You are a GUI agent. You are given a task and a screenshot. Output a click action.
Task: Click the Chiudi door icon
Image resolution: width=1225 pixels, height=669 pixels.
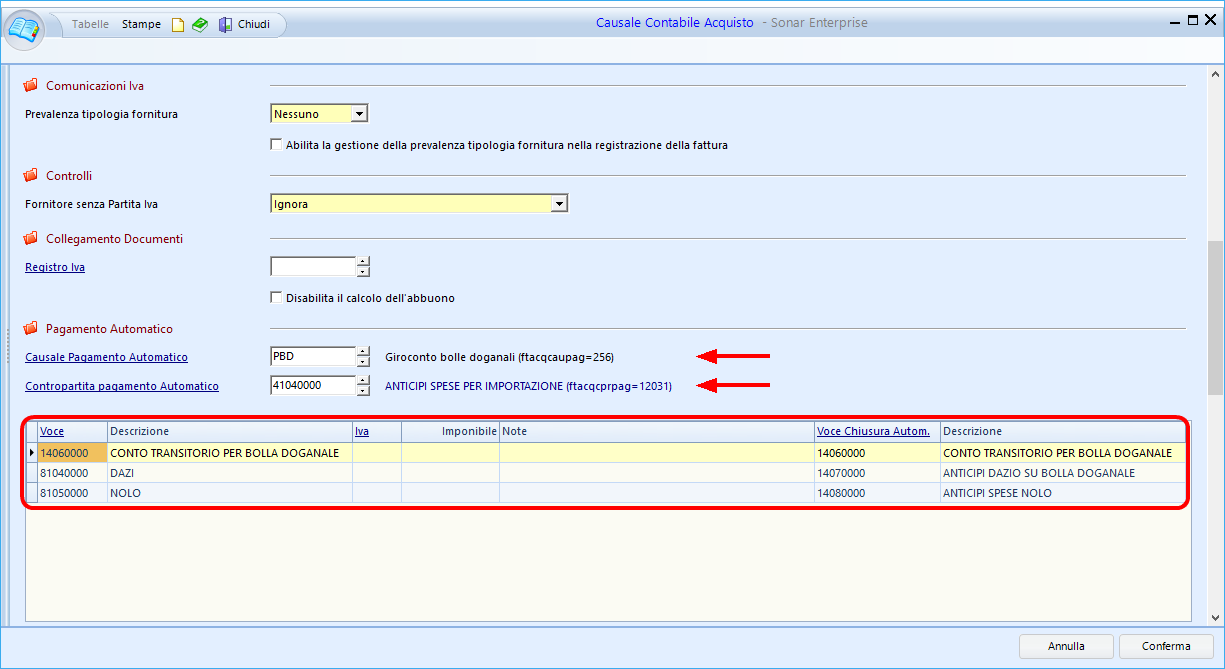225,25
